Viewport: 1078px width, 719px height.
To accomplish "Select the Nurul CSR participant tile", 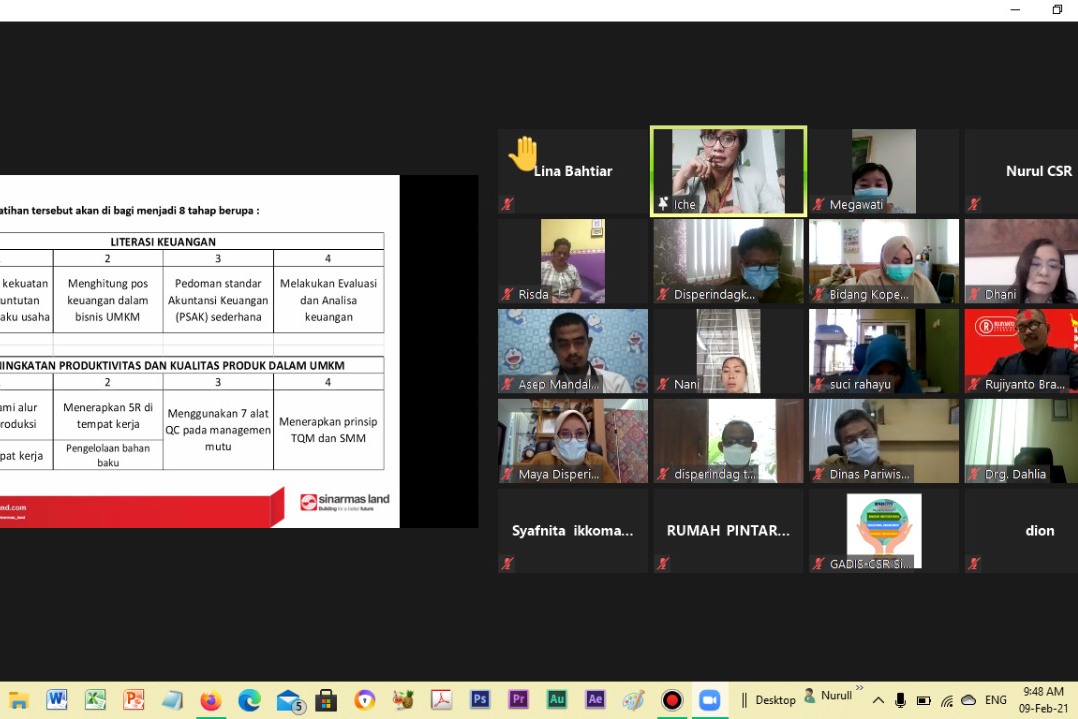I will point(1020,171).
